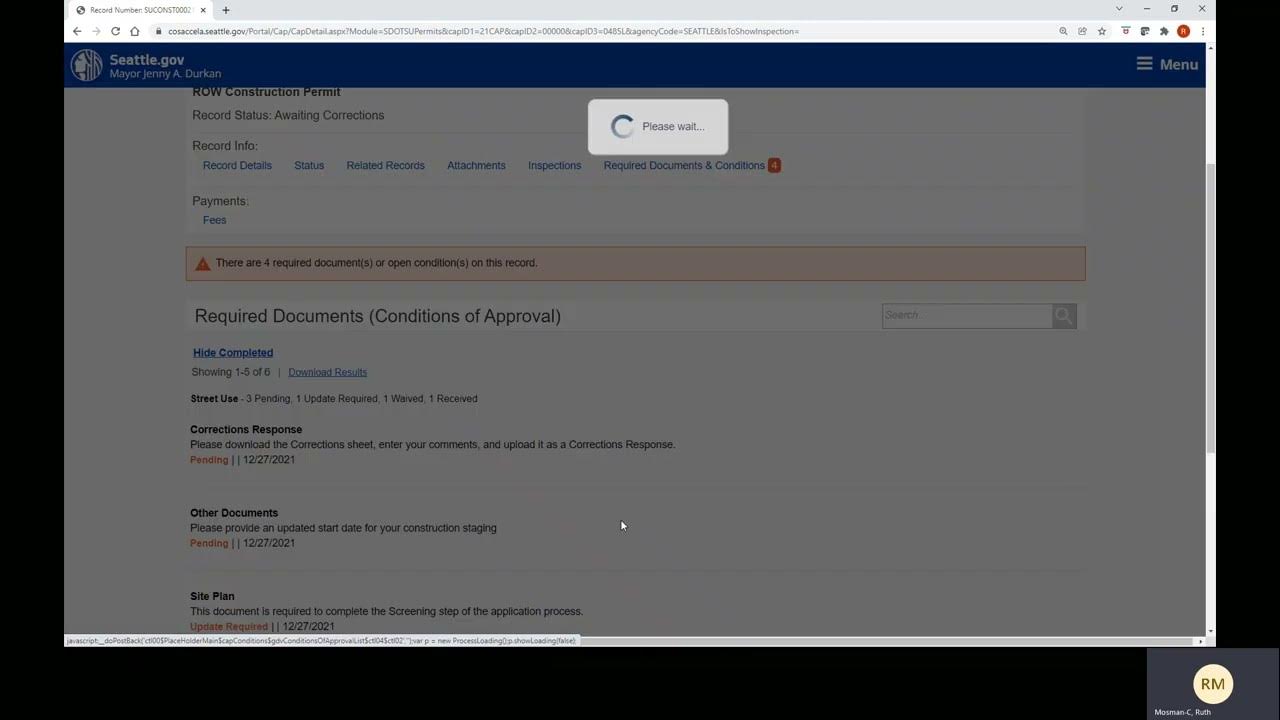Open the Chrome three-dot menu
This screenshot has height=720, width=1280.
point(1202,31)
